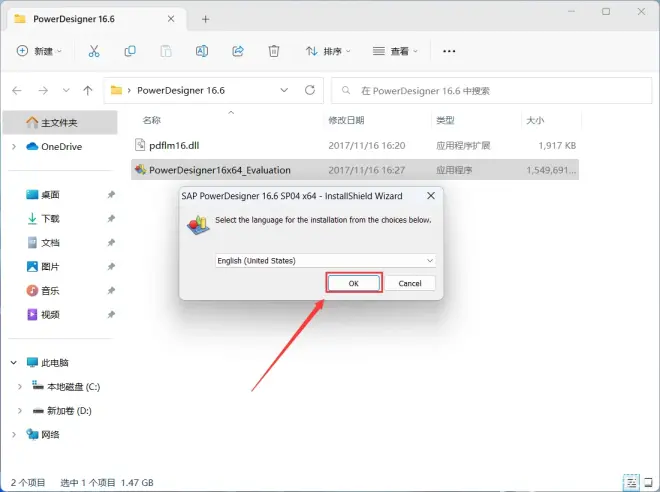Expand the OneDrive tree node
The width and height of the screenshot is (660, 492).
coord(14,147)
